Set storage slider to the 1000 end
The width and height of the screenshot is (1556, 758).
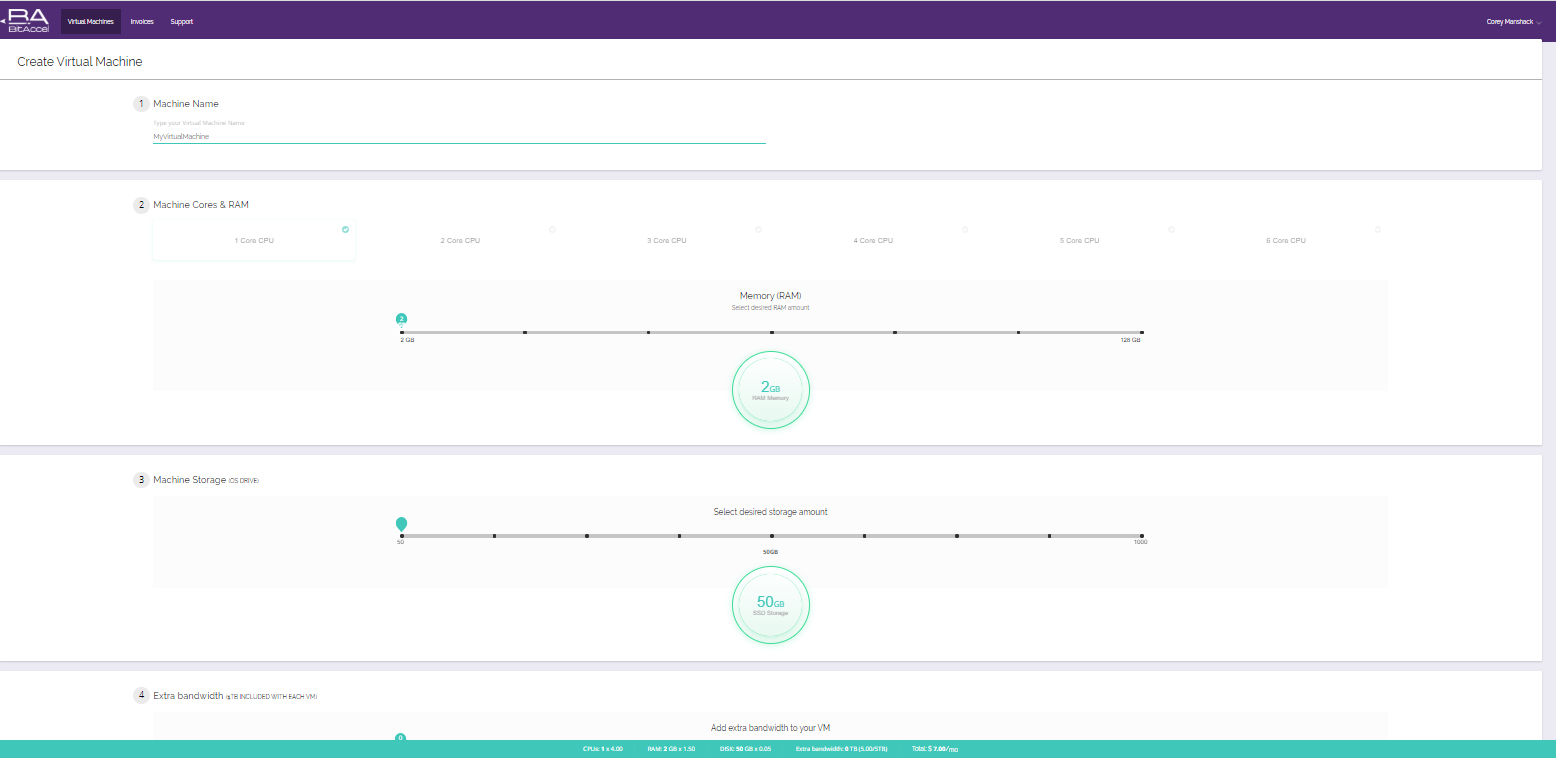[x=1141, y=536]
